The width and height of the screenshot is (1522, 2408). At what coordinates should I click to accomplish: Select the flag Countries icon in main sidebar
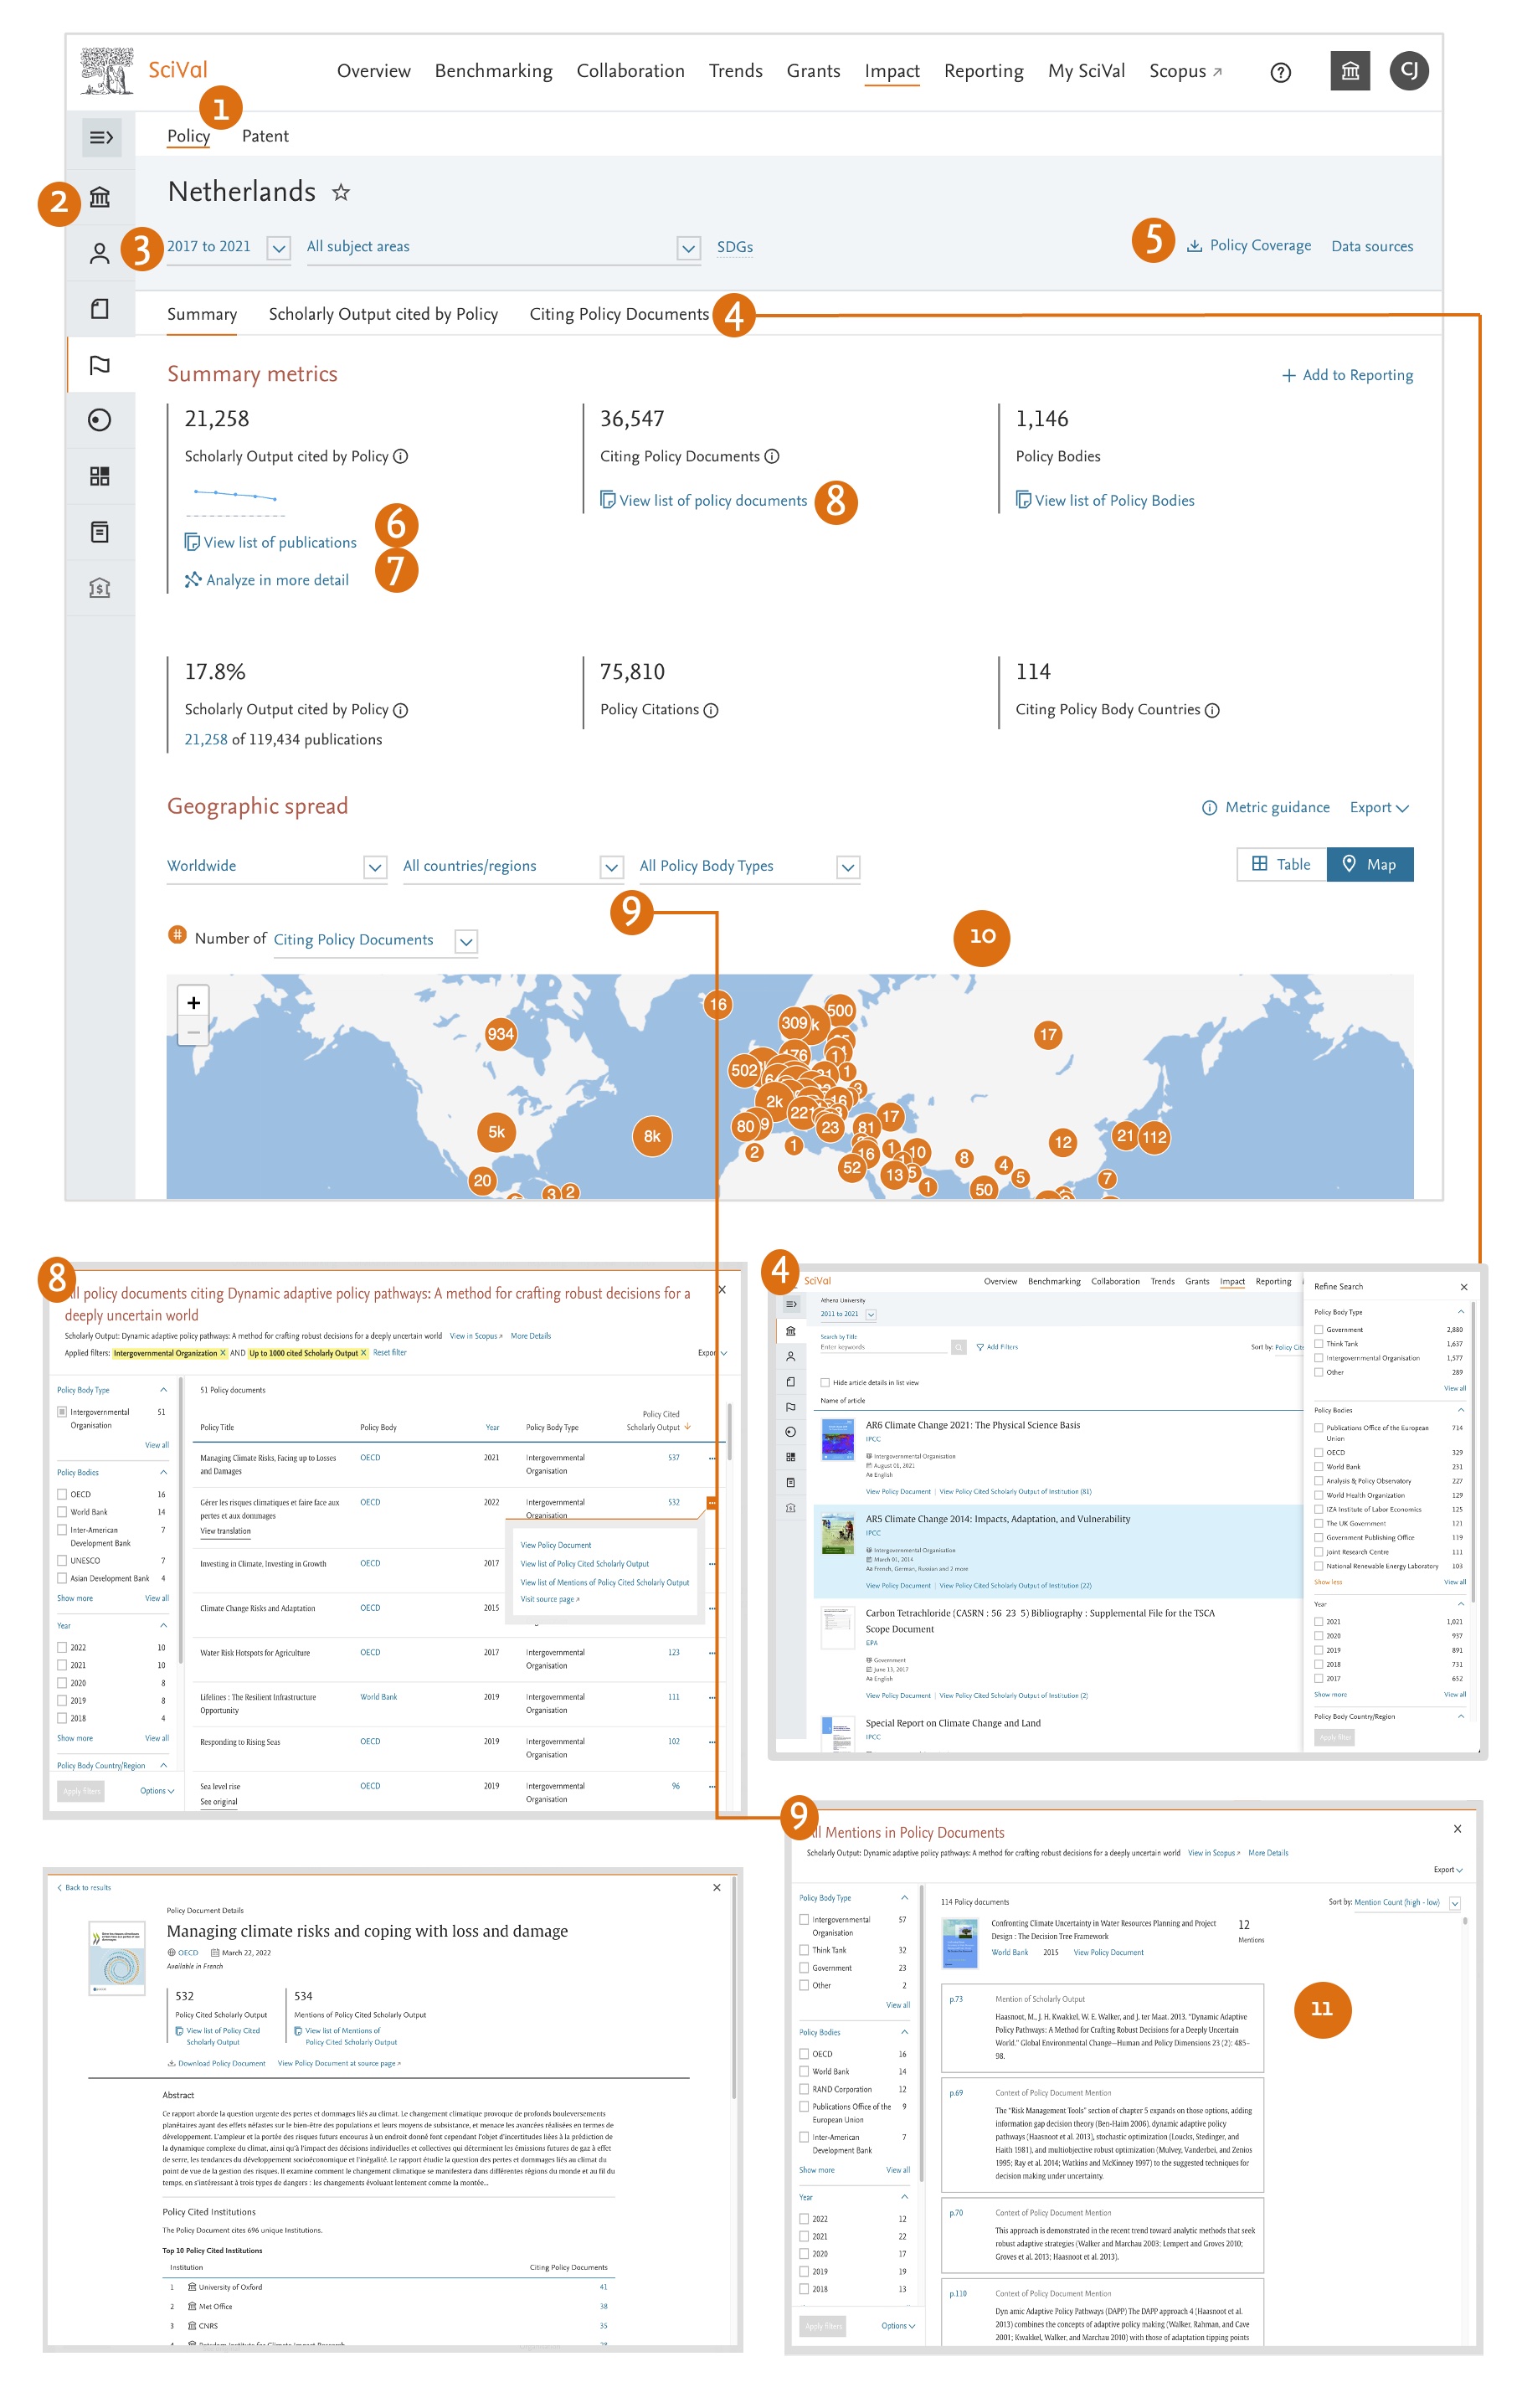pos(100,365)
